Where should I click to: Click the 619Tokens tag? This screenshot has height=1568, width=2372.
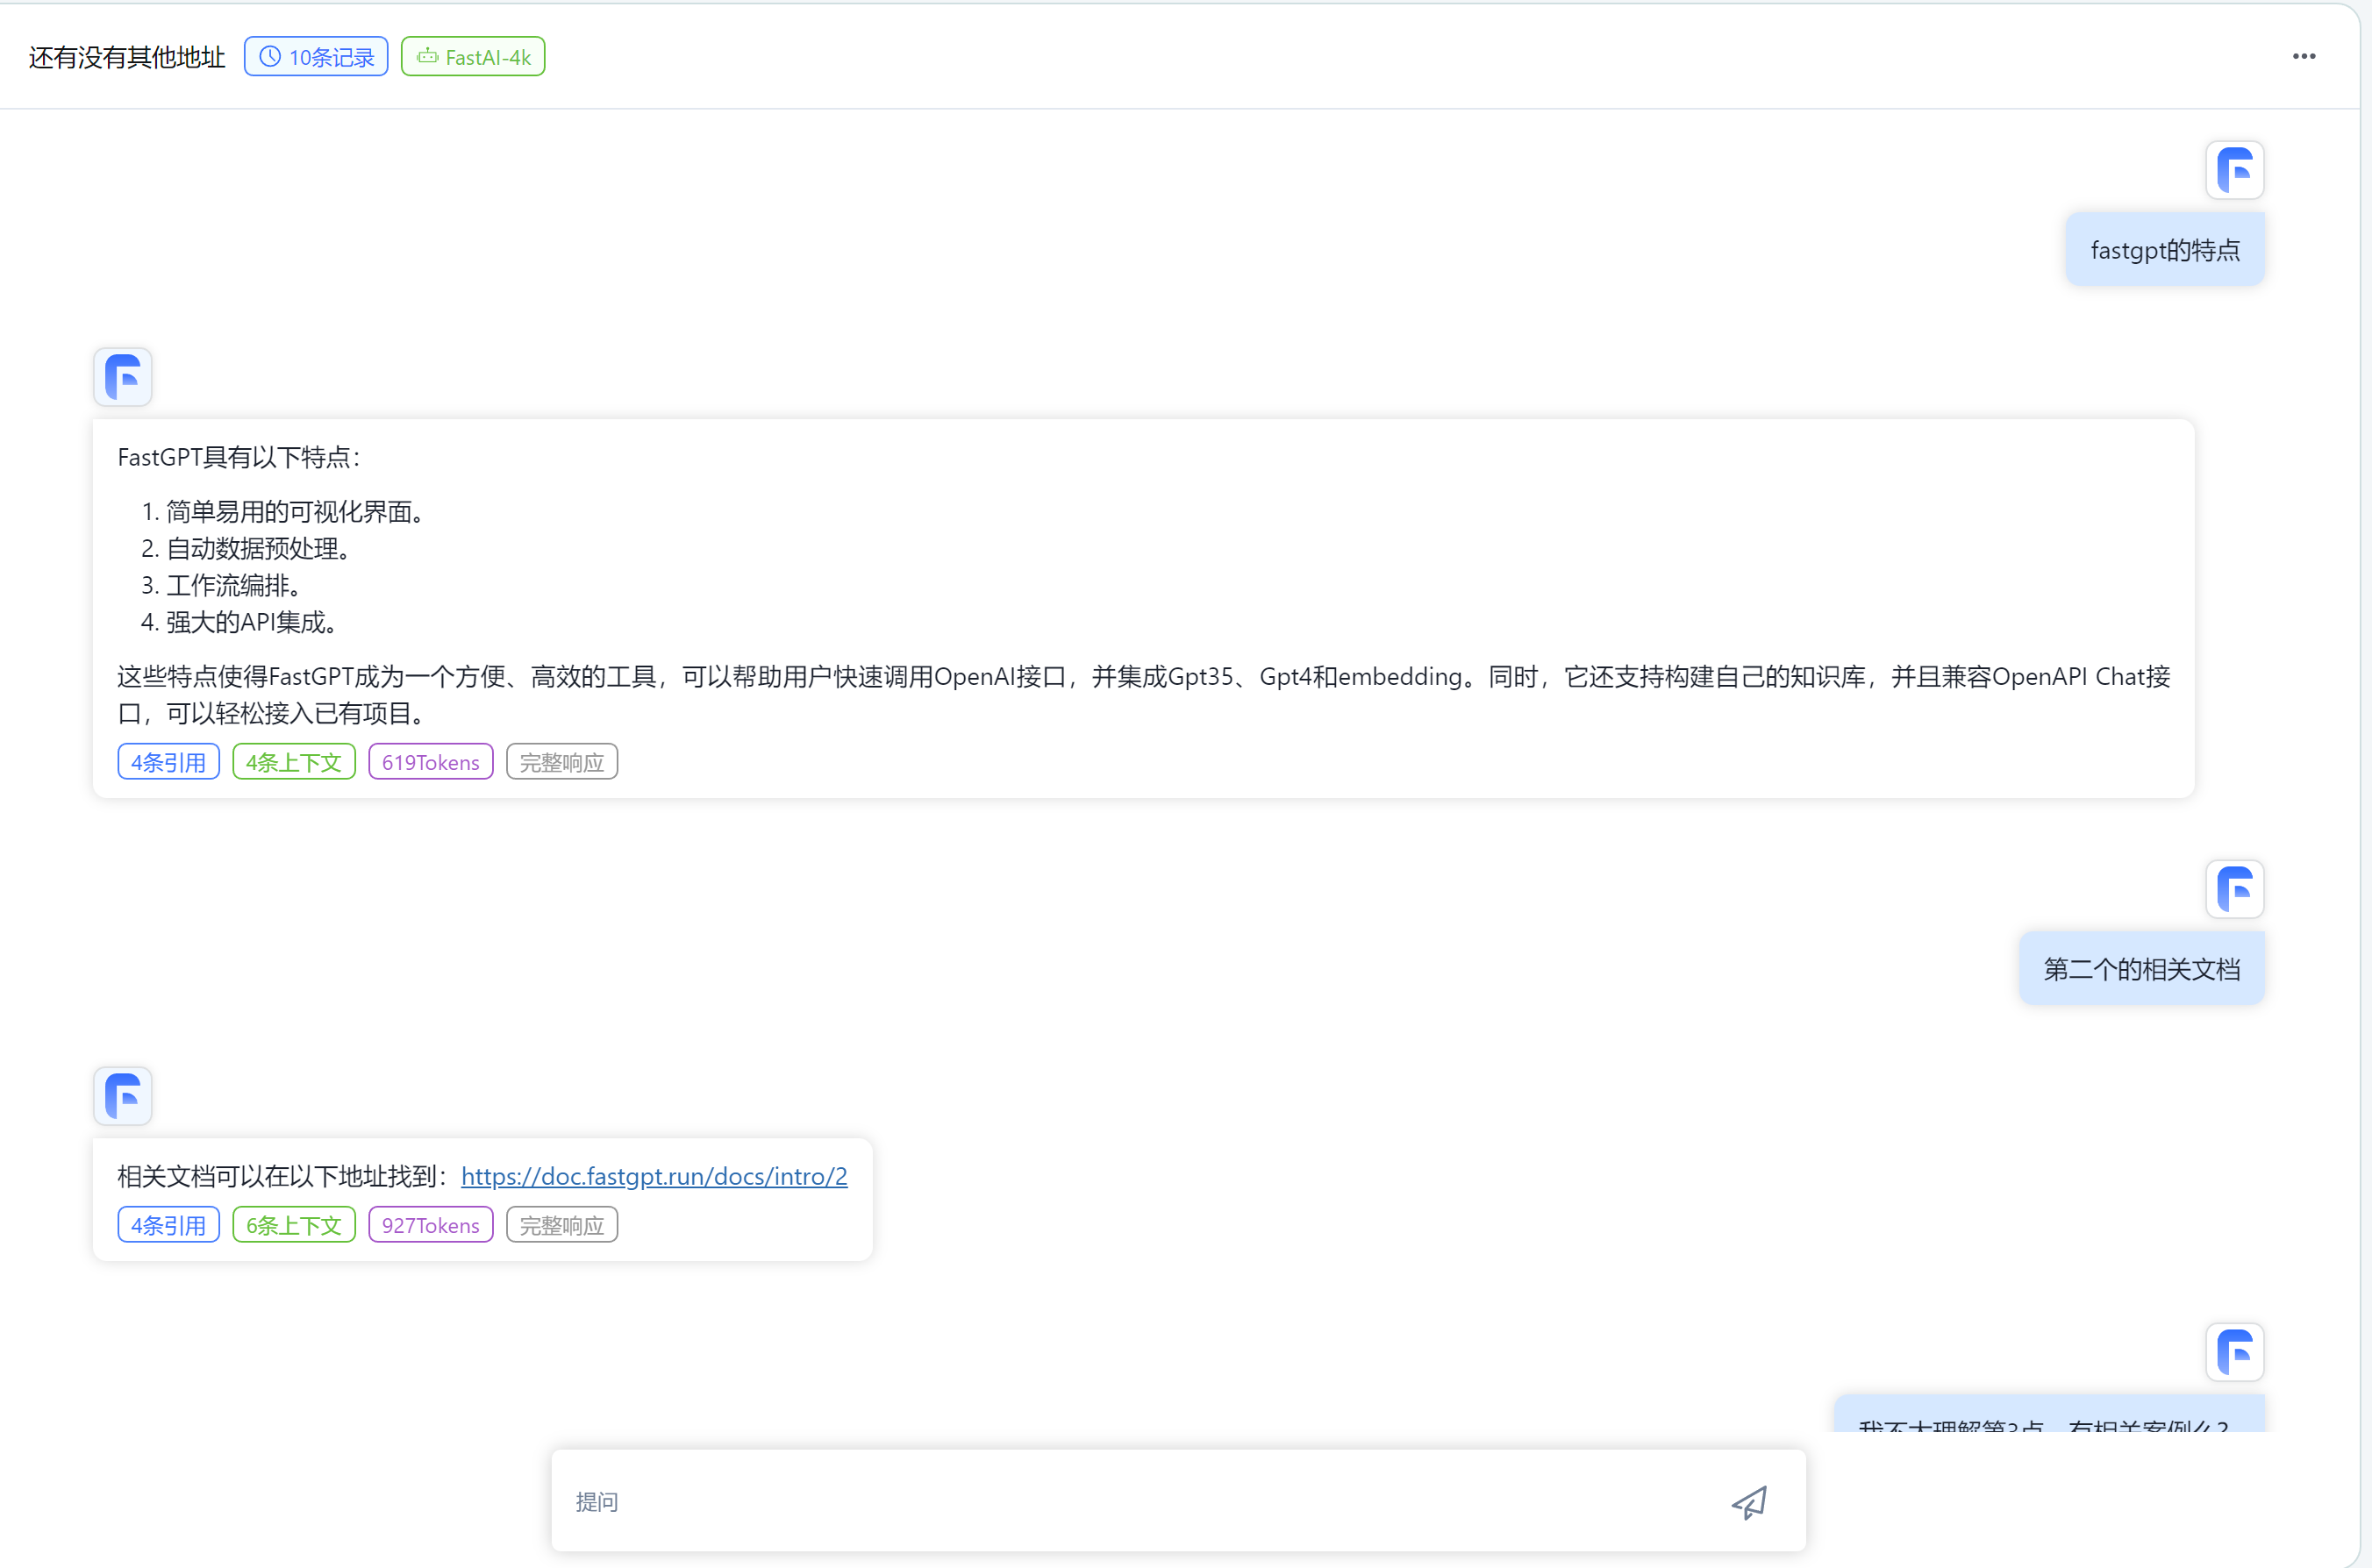(431, 762)
